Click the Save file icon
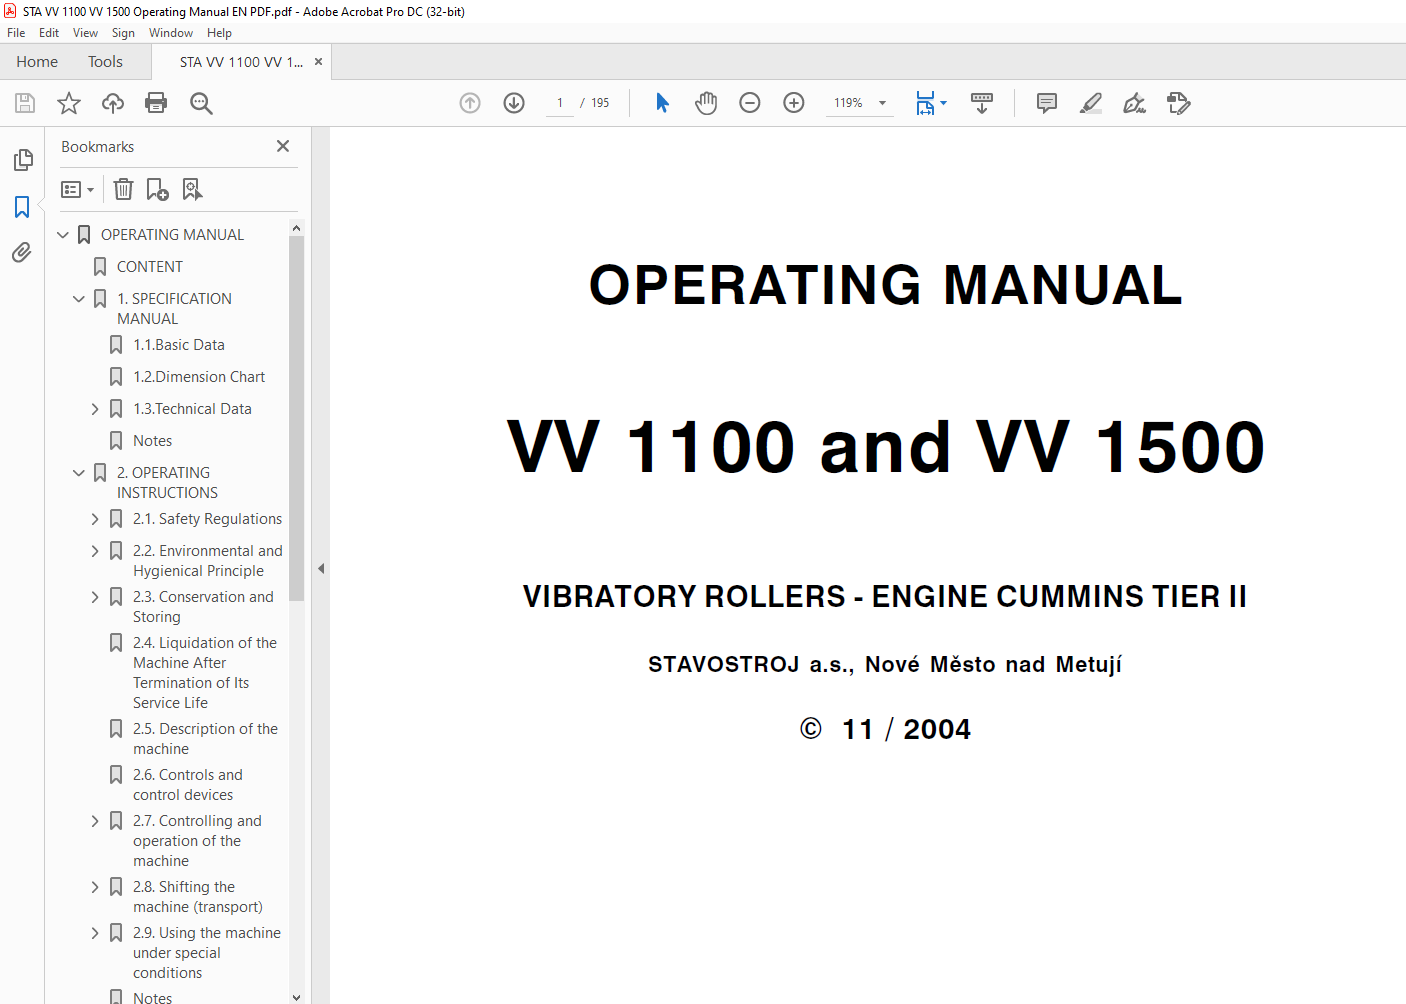Viewport: 1406px width, 1004px height. 25,103
